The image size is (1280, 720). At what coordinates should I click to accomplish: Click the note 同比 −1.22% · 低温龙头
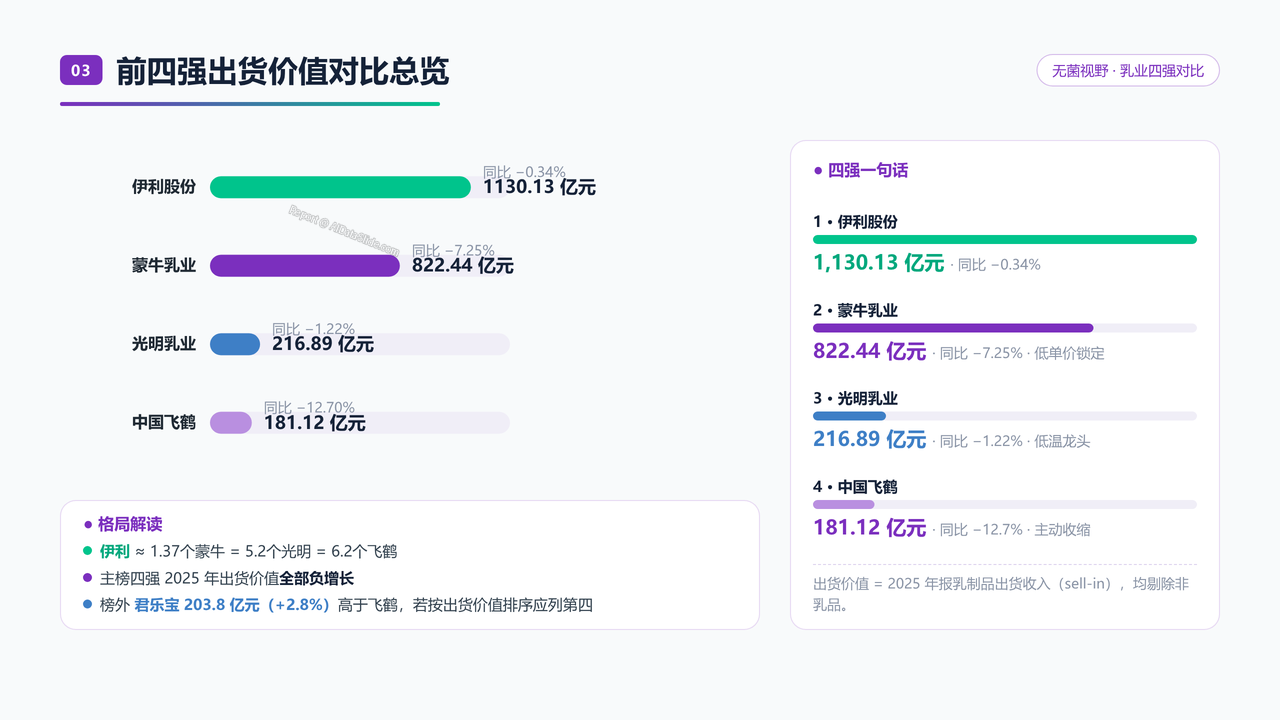coord(1015,441)
